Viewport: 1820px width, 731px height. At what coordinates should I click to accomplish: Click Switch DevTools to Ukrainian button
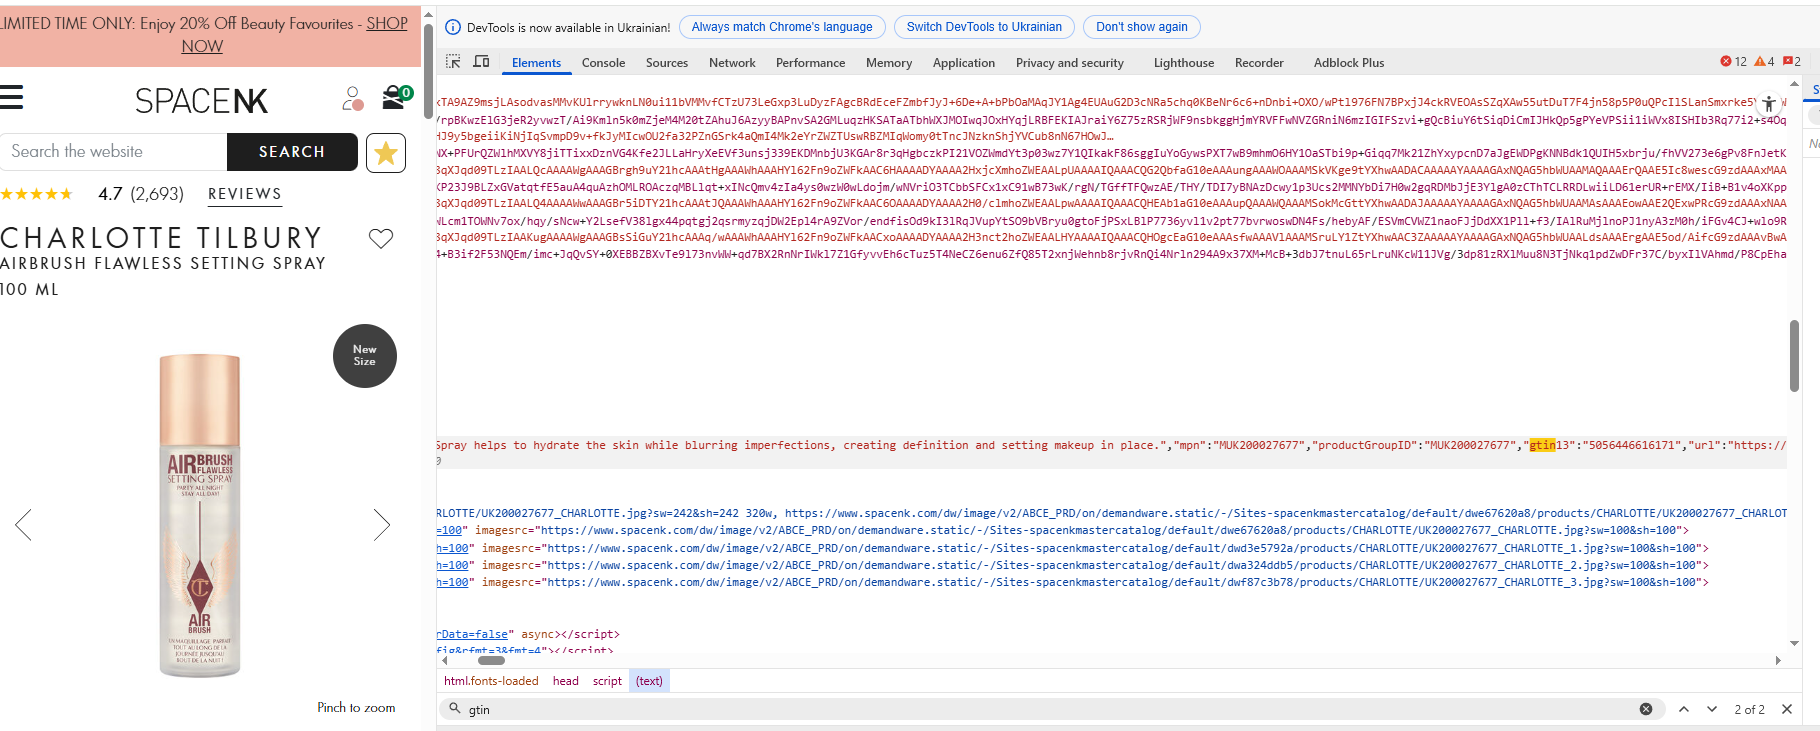click(984, 27)
